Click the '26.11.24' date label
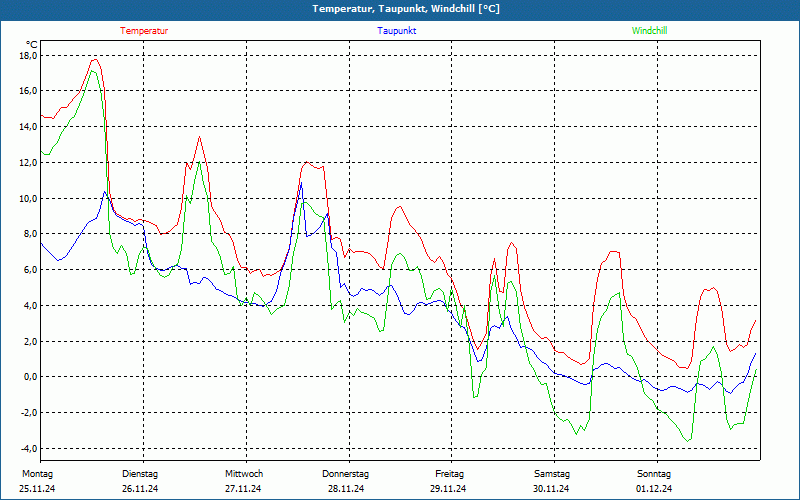This screenshot has height=500, width=800. pos(140,489)
